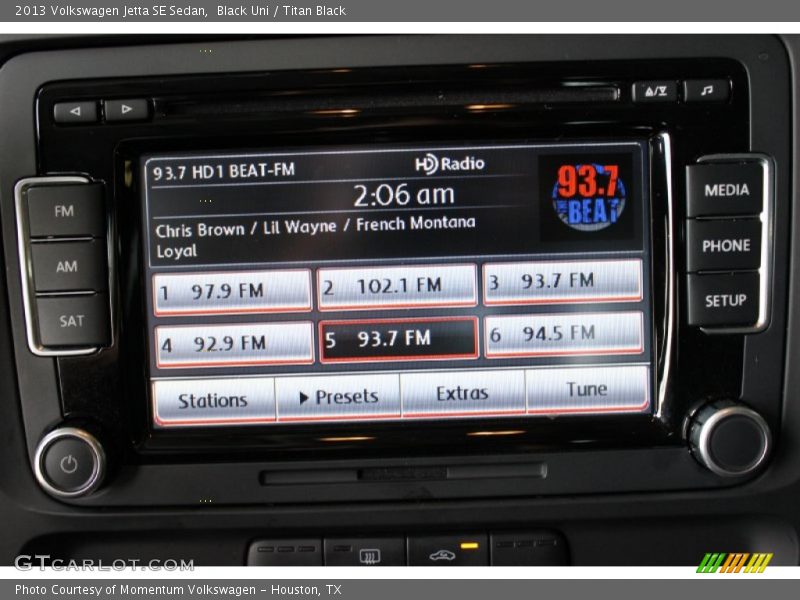
Task: Open the Presets tab
Action: tap(338, 397)
